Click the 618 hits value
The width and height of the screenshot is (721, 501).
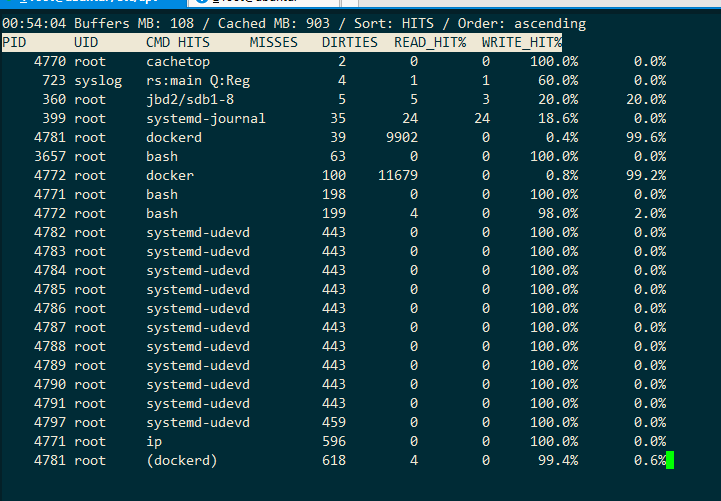(334, 461)
